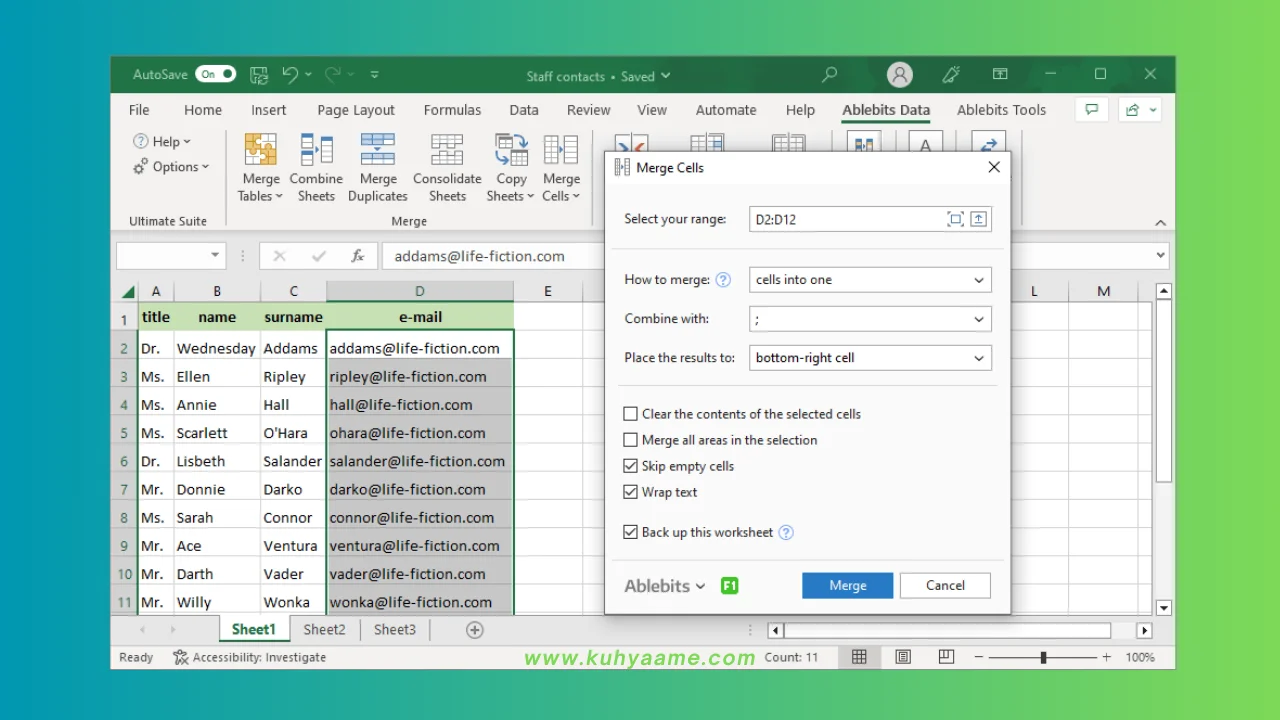Open help icon for Back up worksheet
Image resolution: width=1280 pixels, height=720 pixels.
click(786, 533)
